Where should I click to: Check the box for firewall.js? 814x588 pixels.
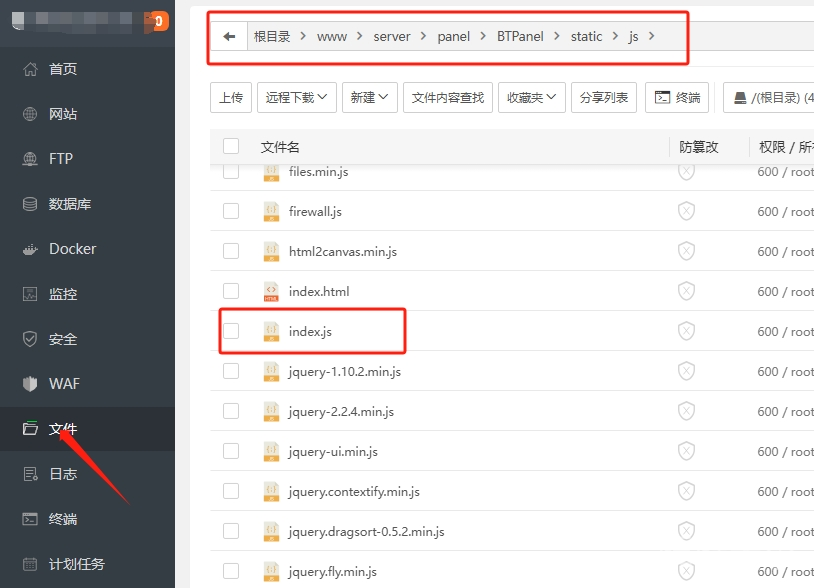click(x=231, y=211)
